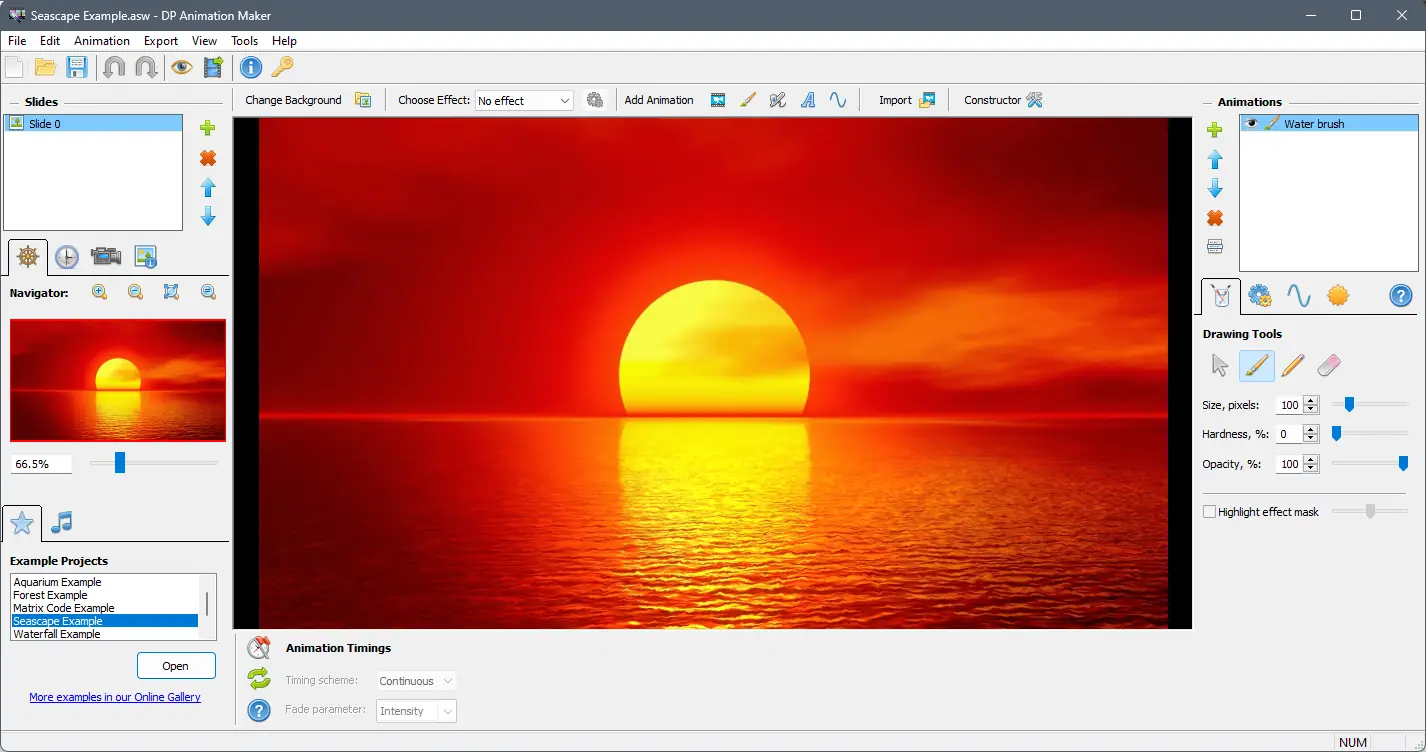The height and width of the screenshot is (752, 1426).
Task: Open the Export menu
Action: pyautogui.click(x=161, y=41)
